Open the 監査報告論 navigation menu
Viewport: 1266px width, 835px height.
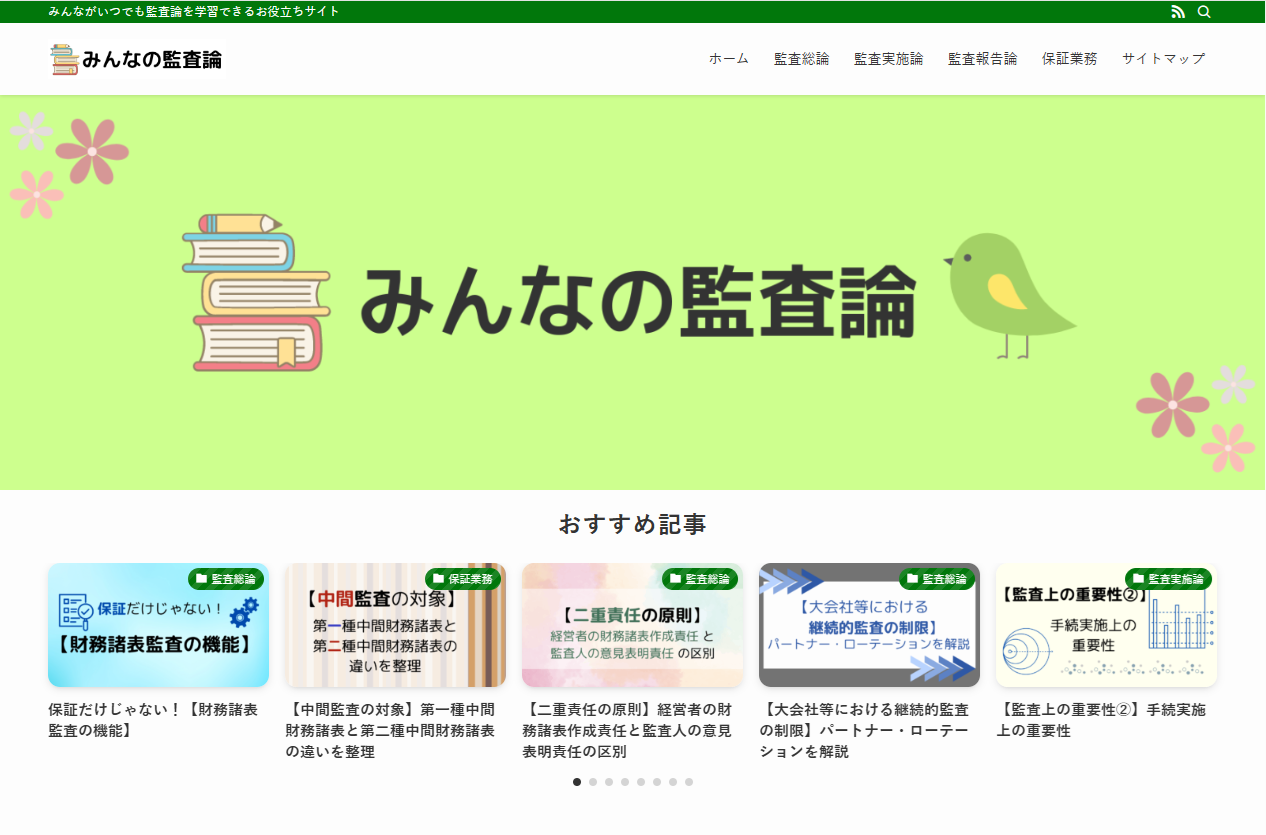click(982, 59)
